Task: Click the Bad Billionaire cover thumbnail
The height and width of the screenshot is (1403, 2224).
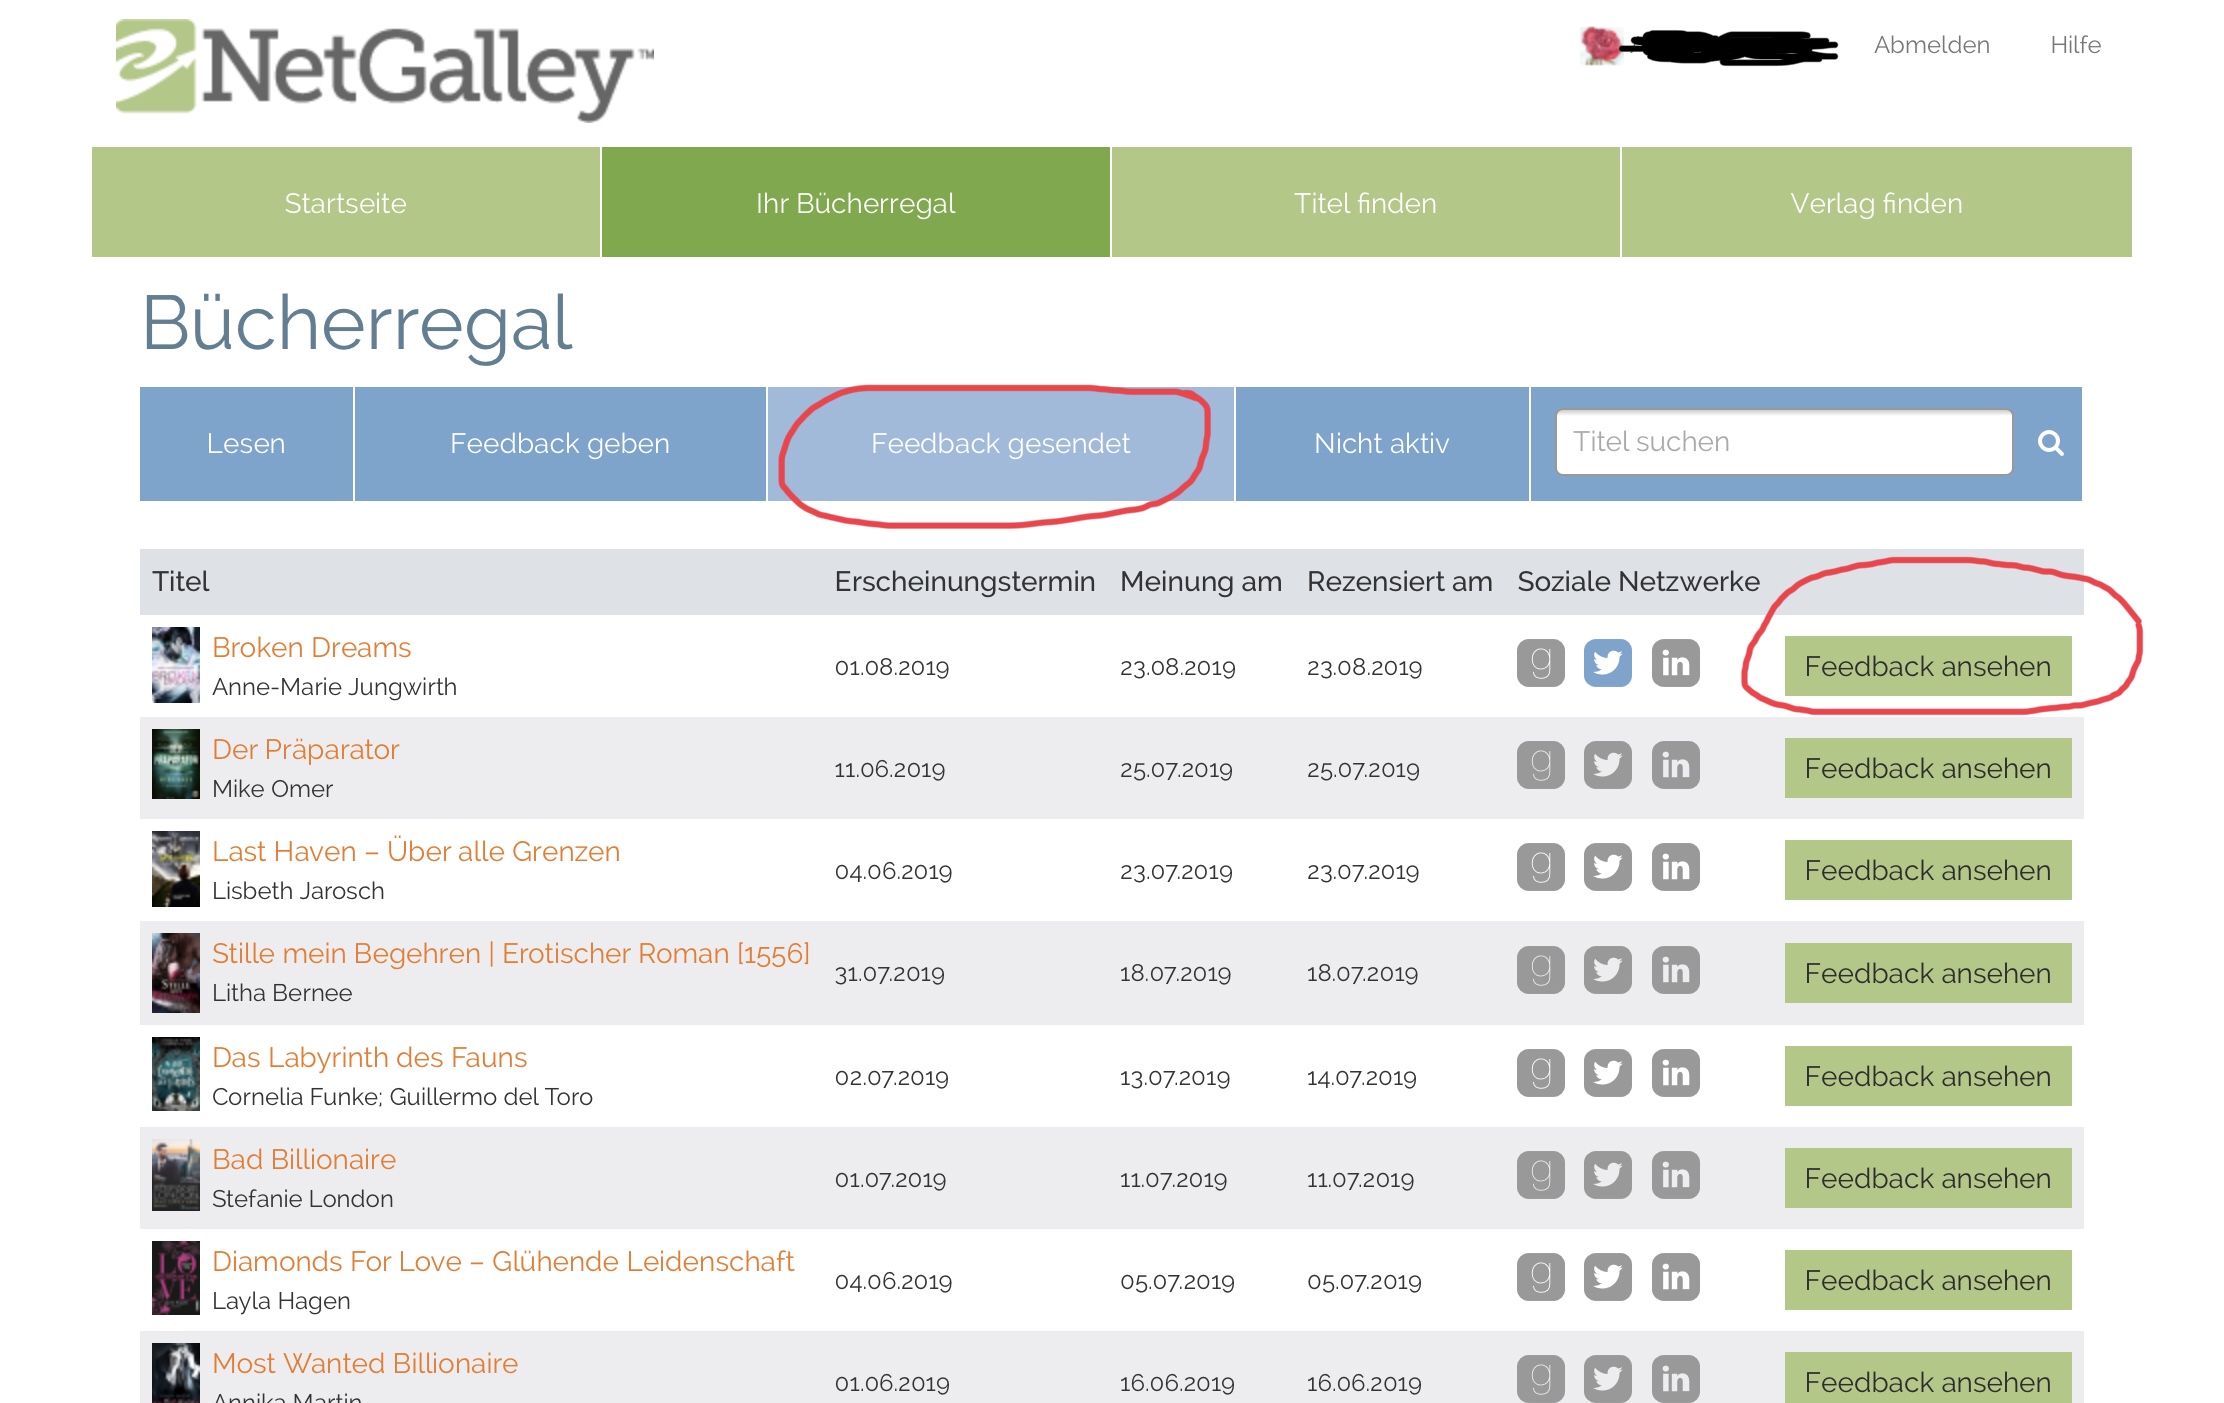Action: pyautogui.click(x=176, y=1176)
